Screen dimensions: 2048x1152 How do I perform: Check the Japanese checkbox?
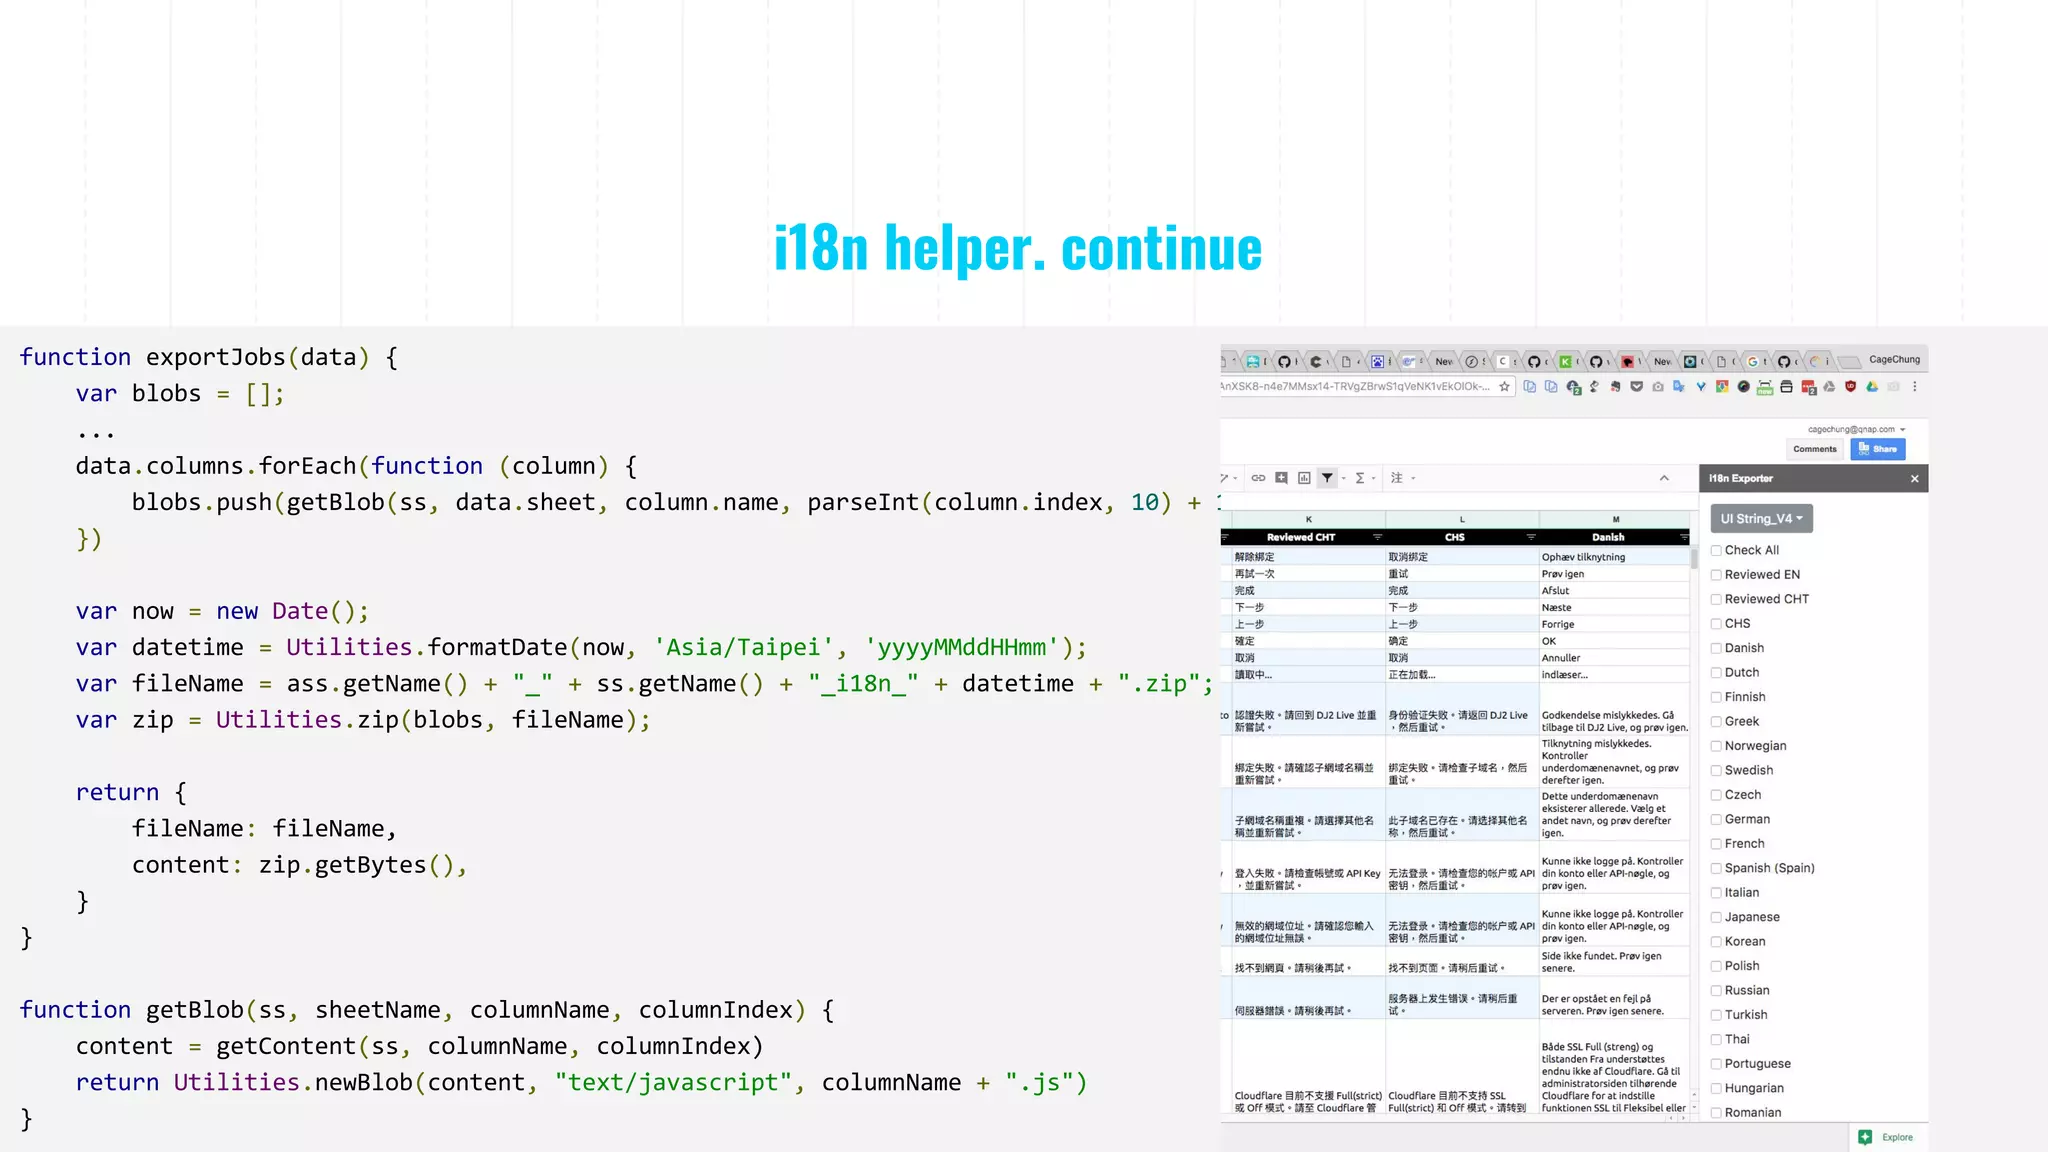[x=1716, y=918]
